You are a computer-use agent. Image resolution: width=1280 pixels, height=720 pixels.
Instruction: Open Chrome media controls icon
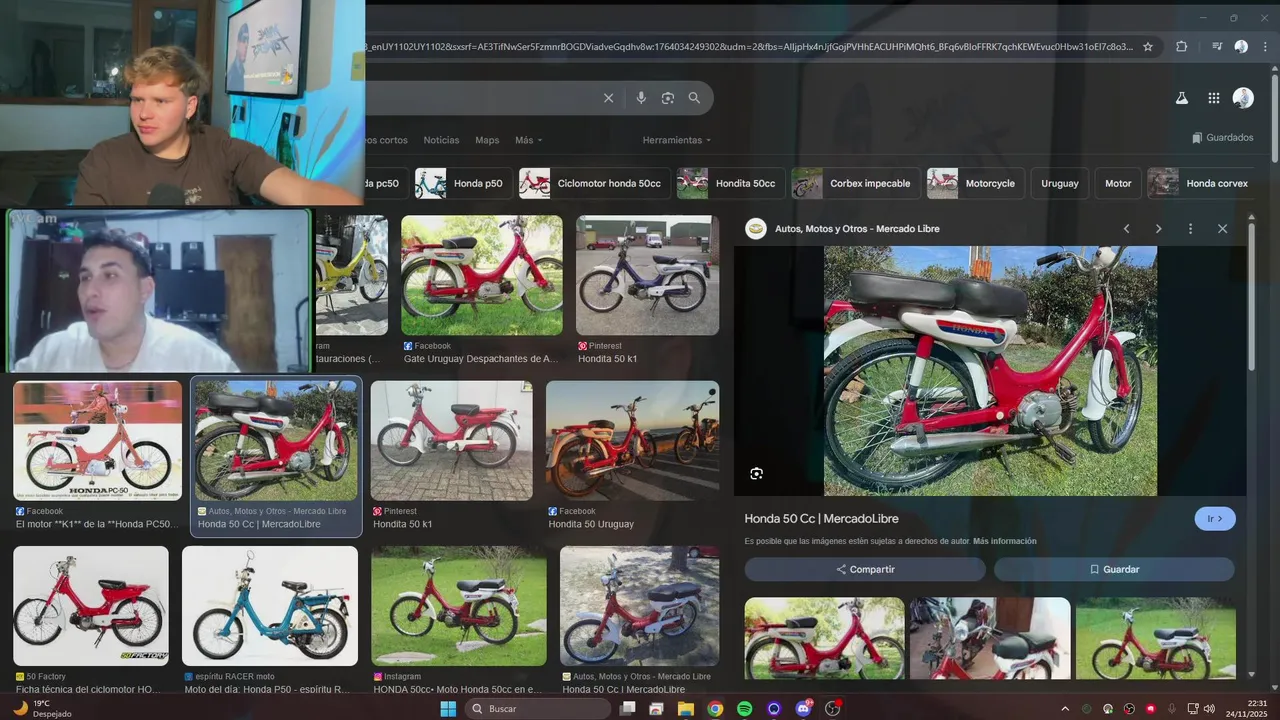[1217, 46]
